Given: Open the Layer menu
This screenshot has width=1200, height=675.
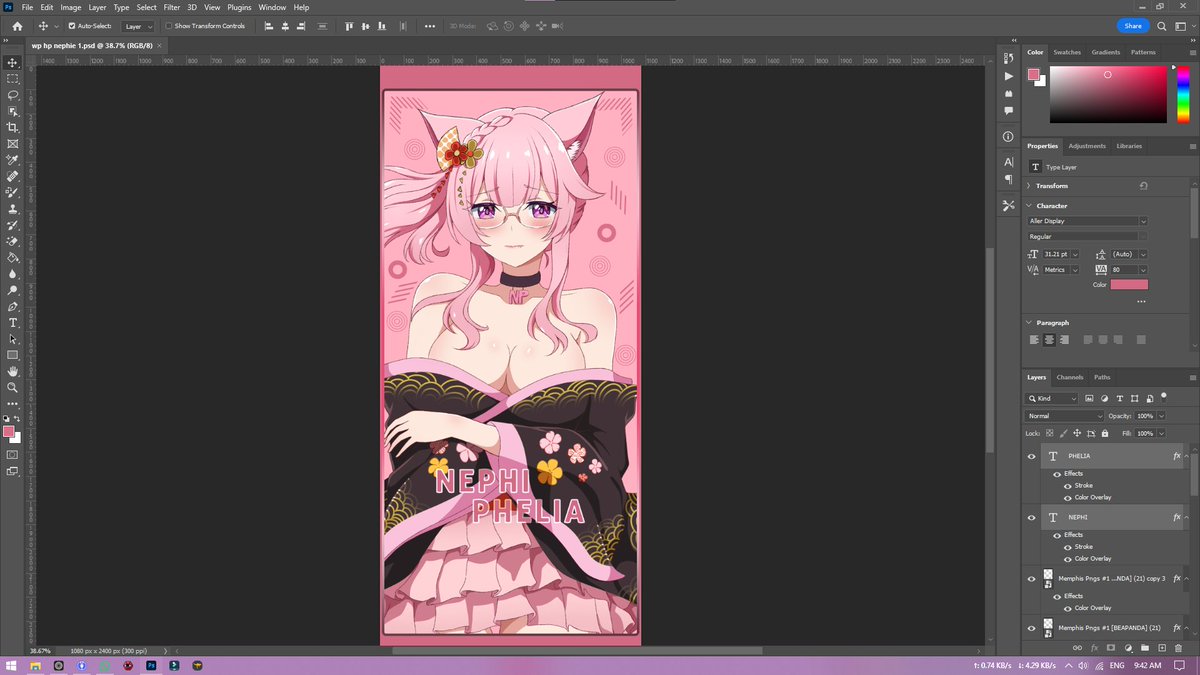Looking at the screenshot, I should (97, 7).
